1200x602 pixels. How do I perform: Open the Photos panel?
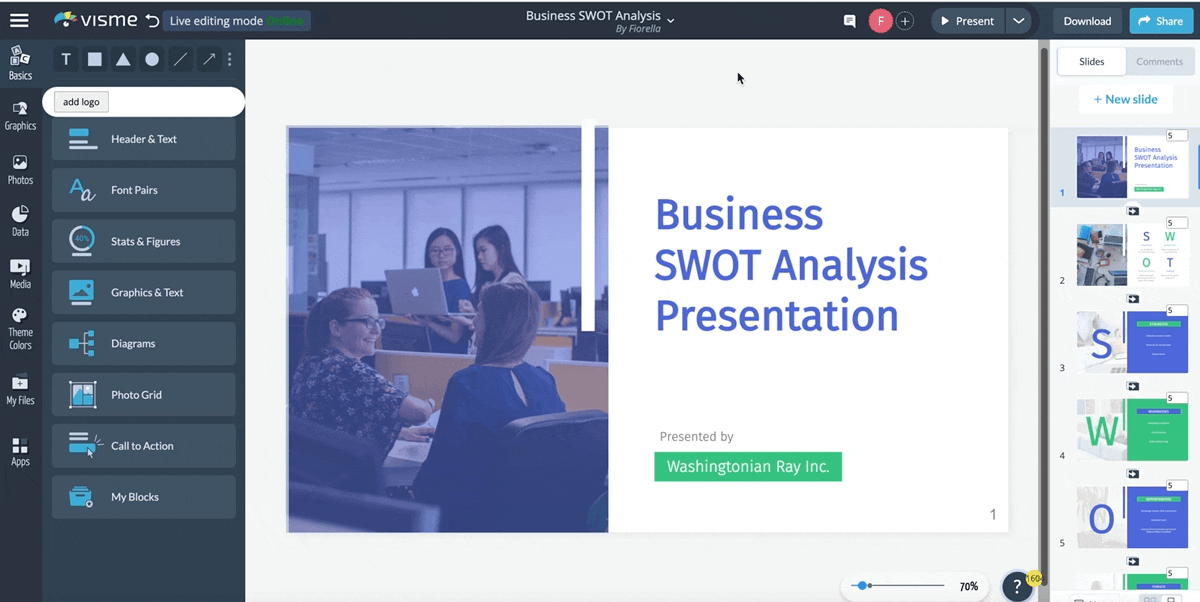point(20,168)
